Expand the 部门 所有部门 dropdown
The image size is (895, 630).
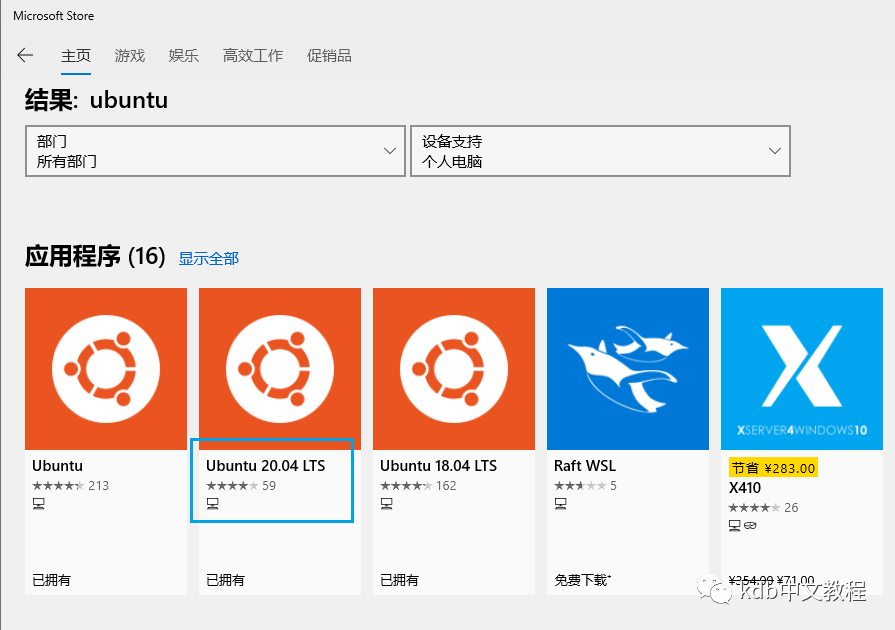[x=215, y=151]
